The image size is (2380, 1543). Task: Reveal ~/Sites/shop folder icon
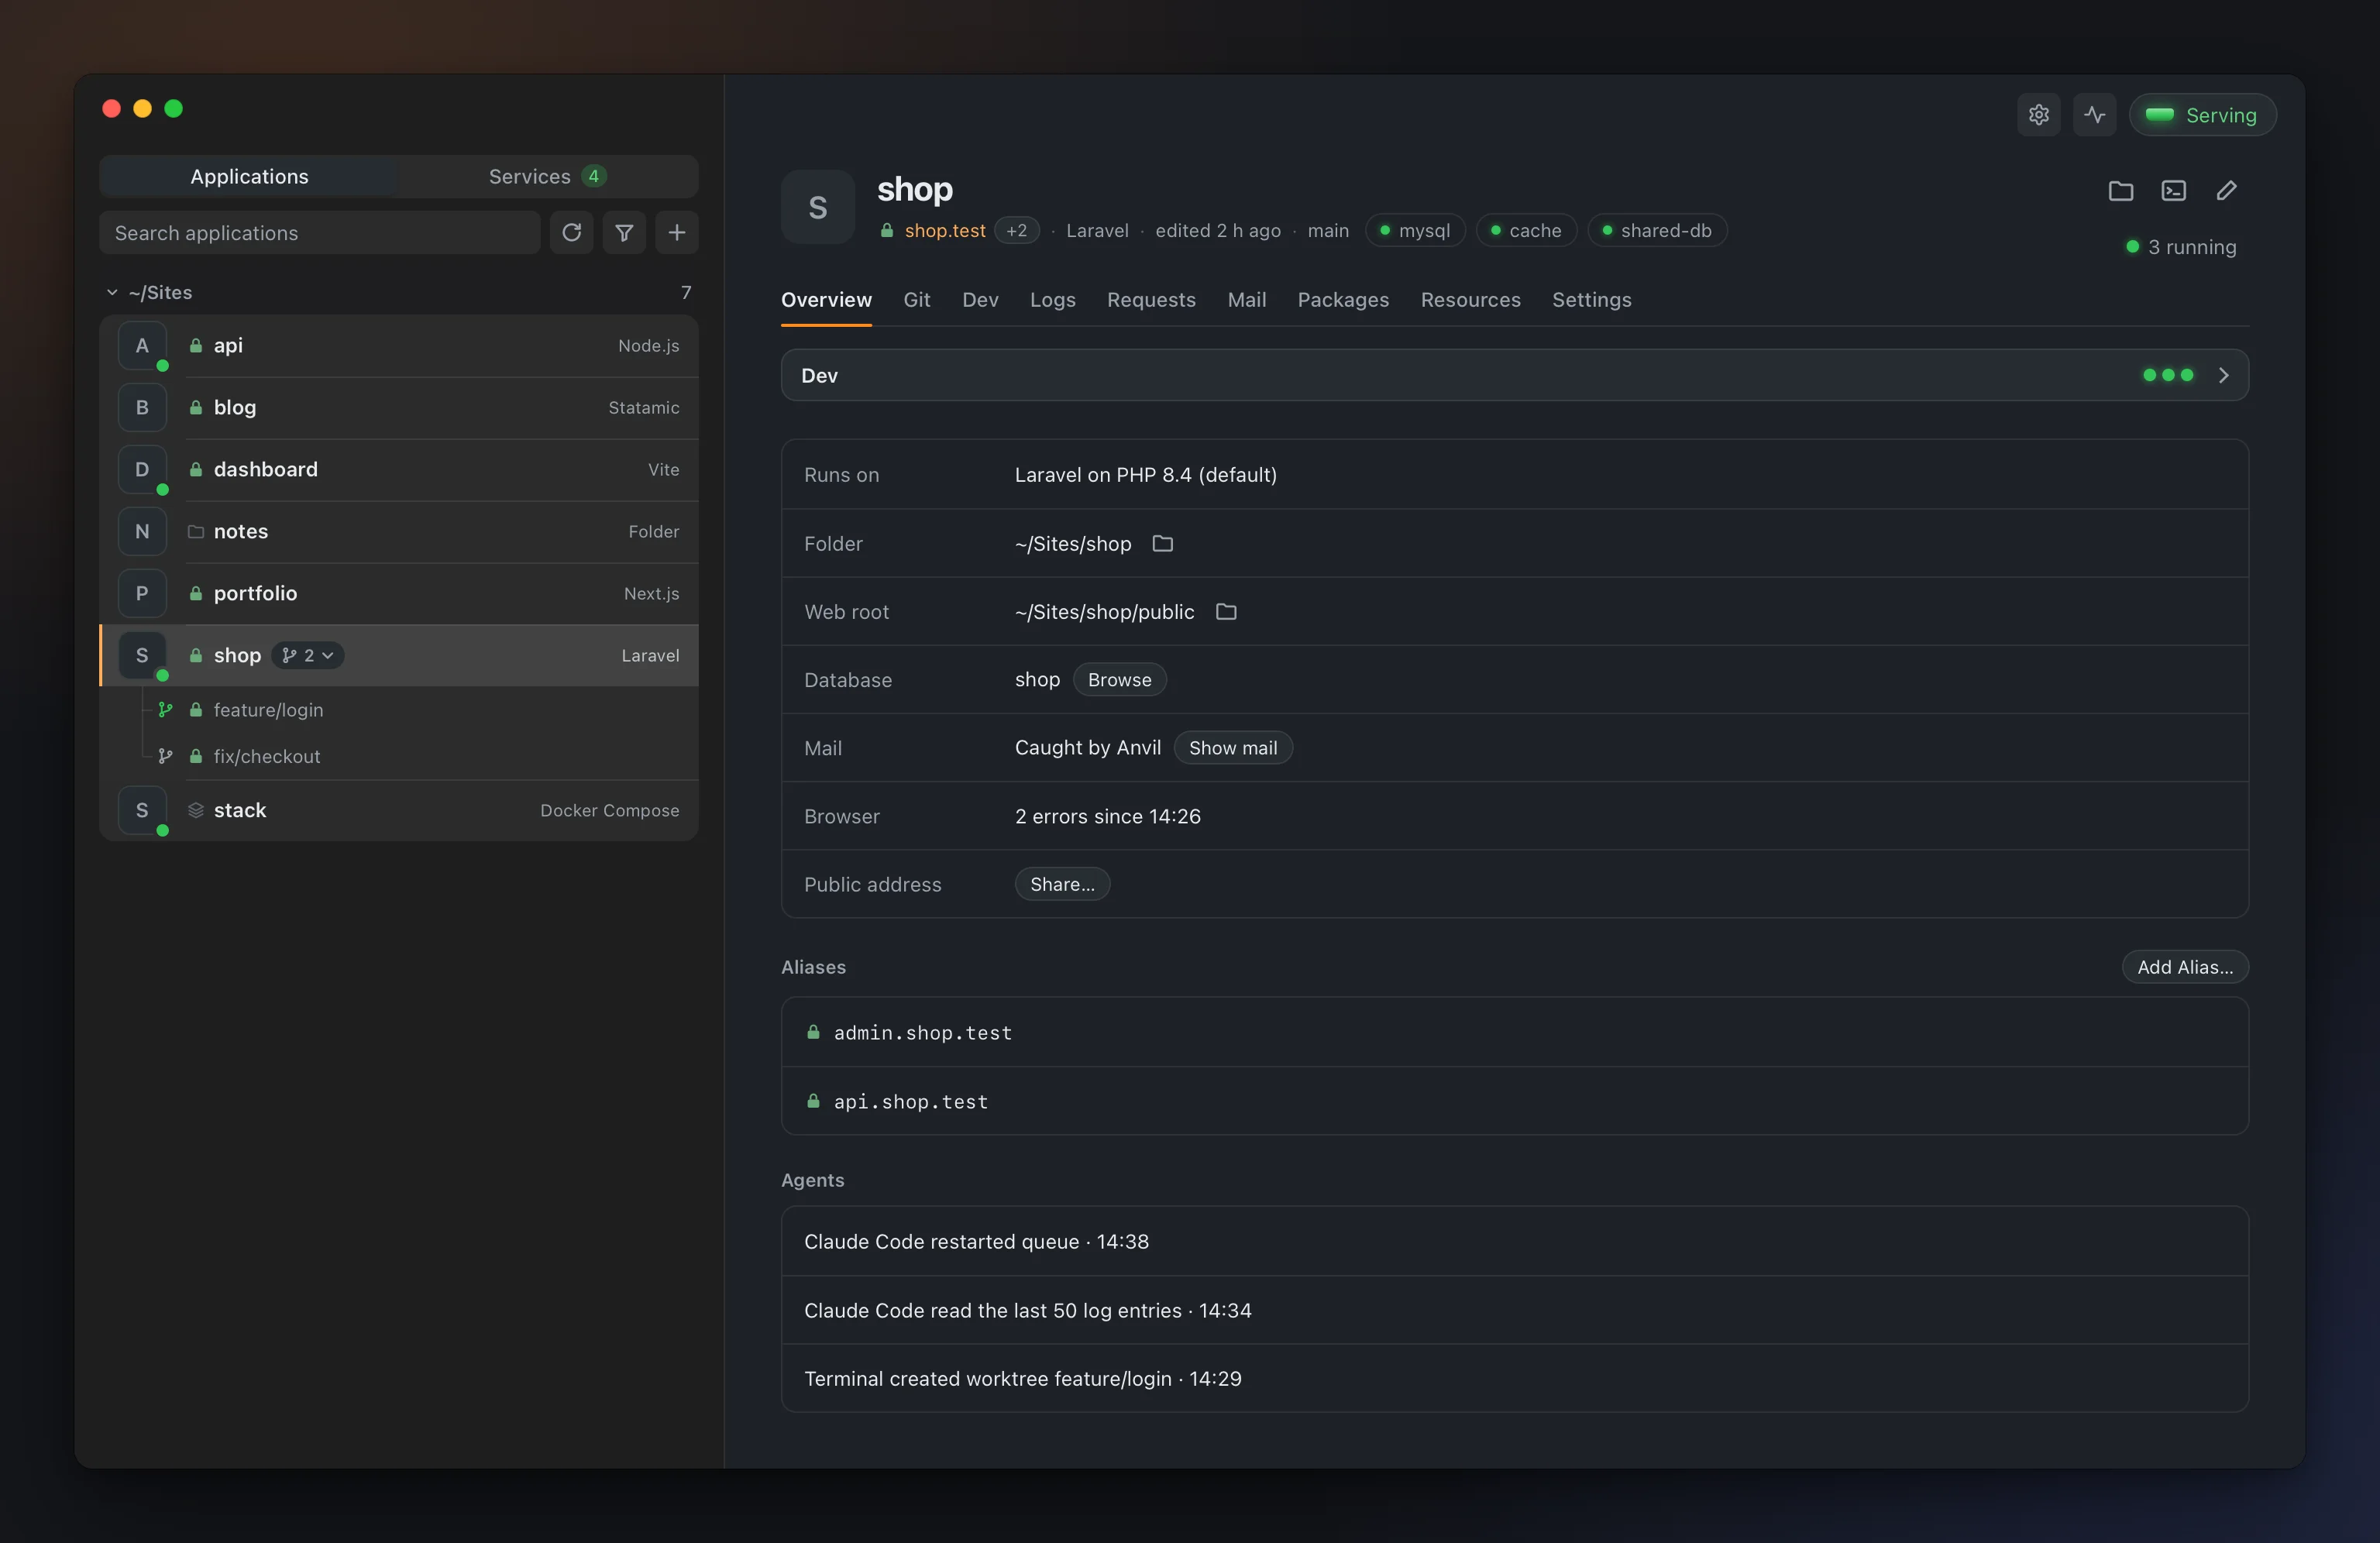click(1162, 543)
